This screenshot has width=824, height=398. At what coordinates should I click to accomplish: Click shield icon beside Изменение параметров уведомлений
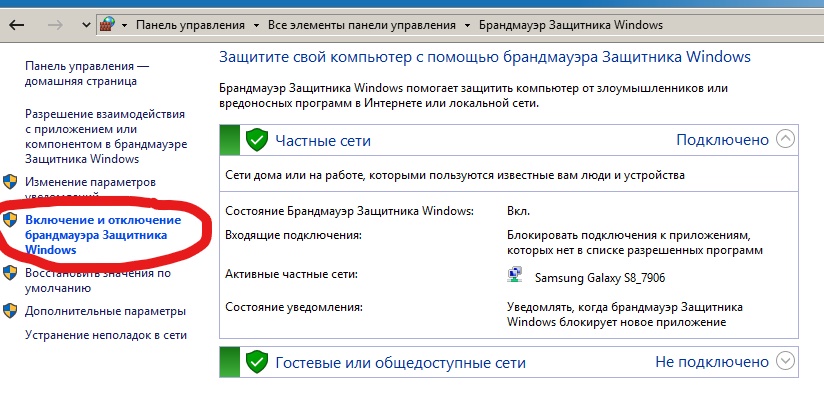10,182
